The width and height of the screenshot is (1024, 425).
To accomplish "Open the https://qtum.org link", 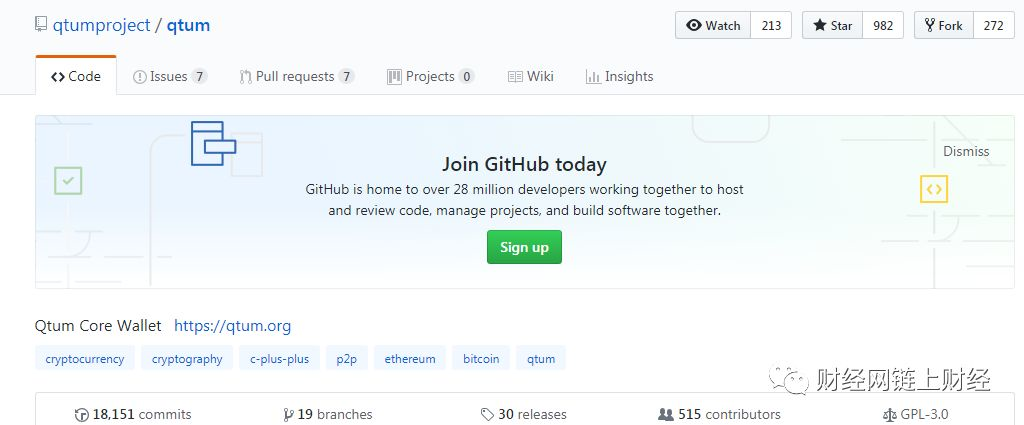I will (232, 325).
